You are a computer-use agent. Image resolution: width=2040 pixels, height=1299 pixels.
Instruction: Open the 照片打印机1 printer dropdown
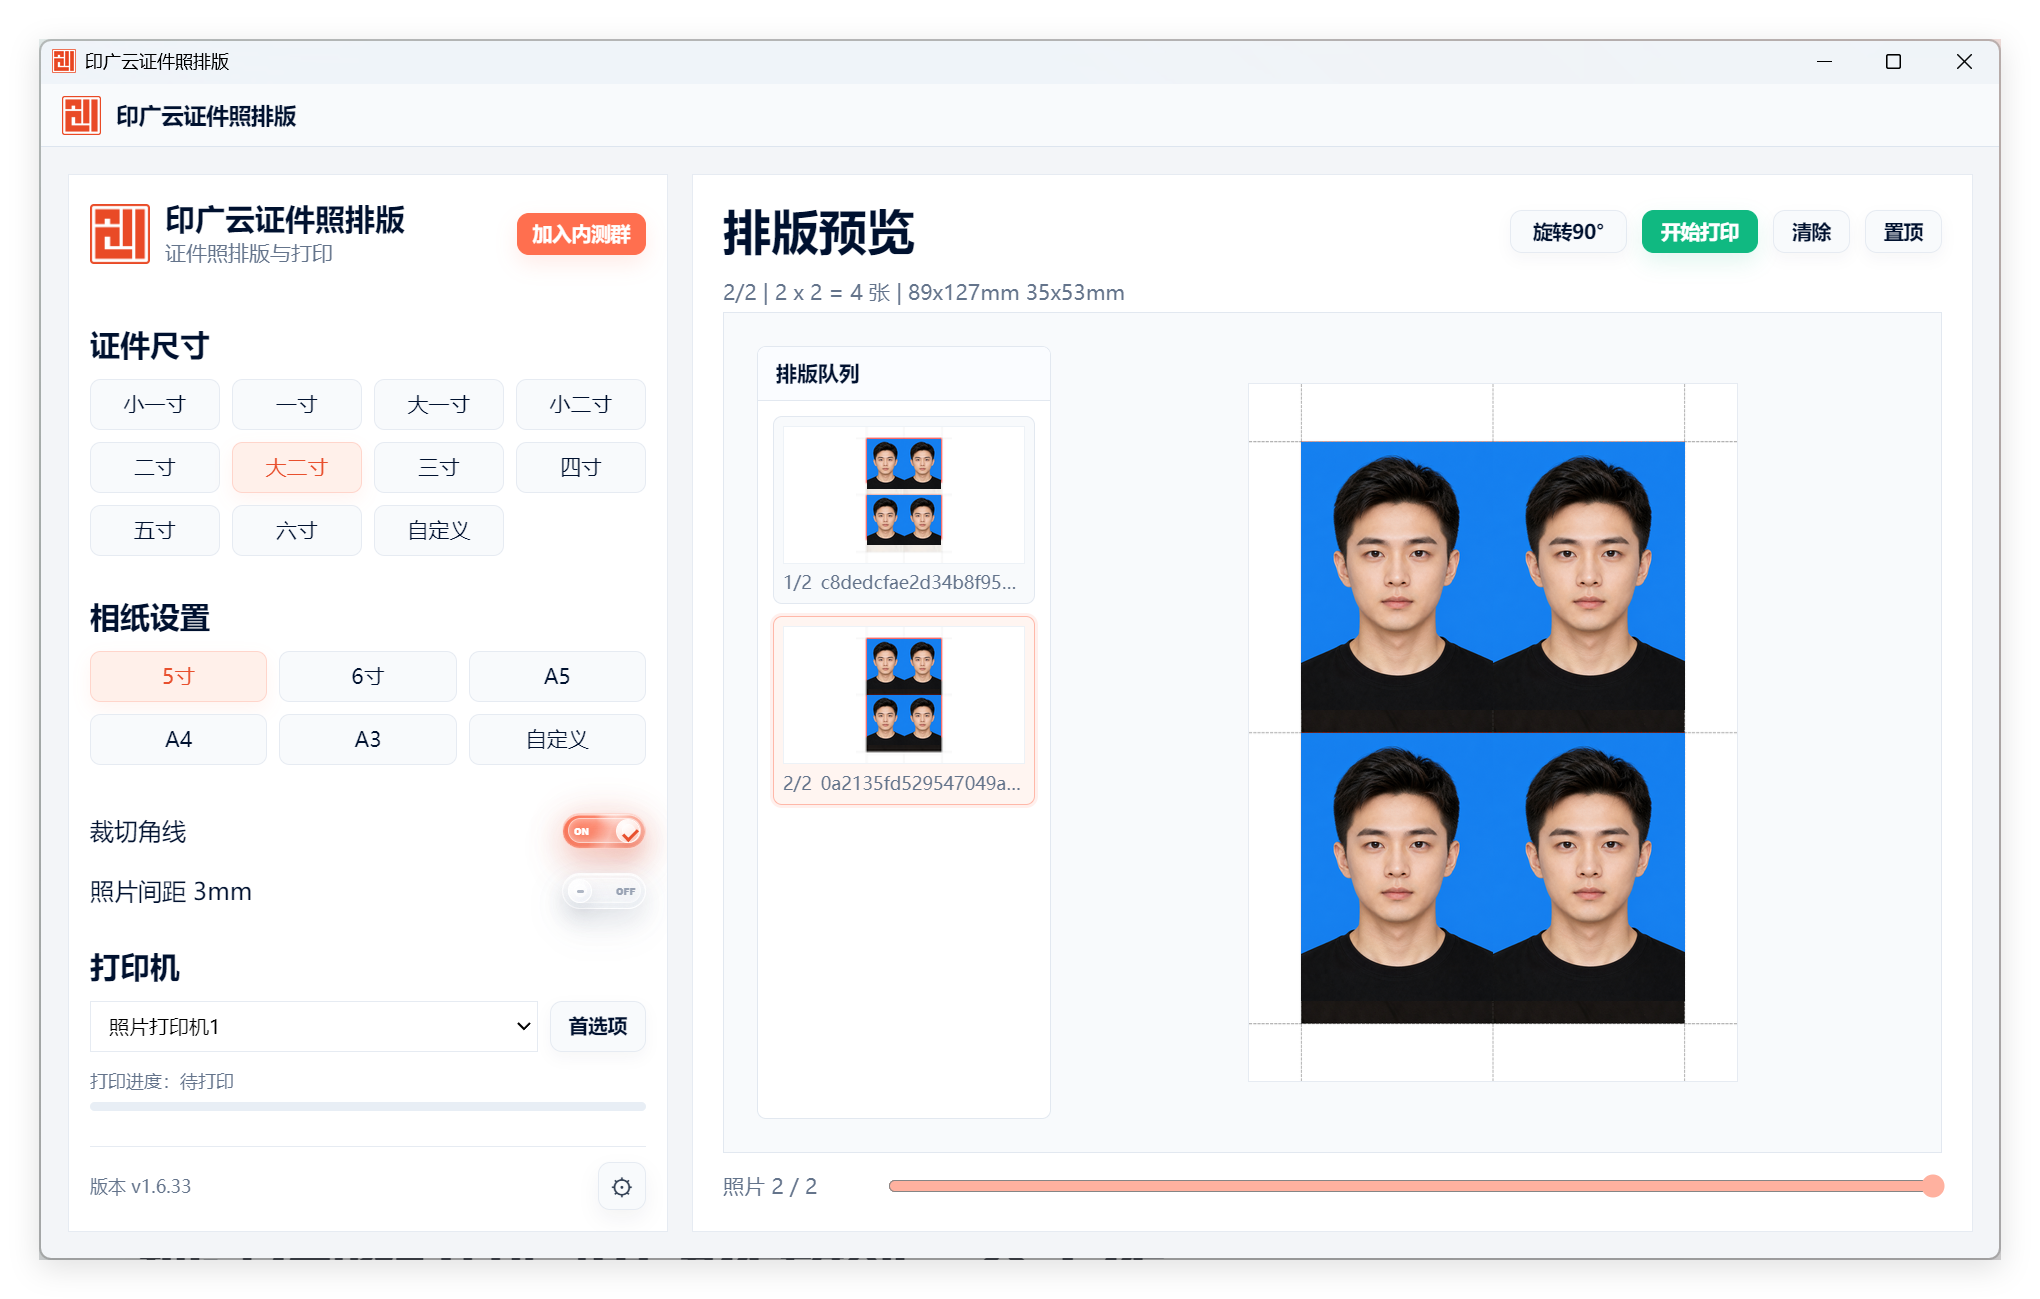[314, 1027]
